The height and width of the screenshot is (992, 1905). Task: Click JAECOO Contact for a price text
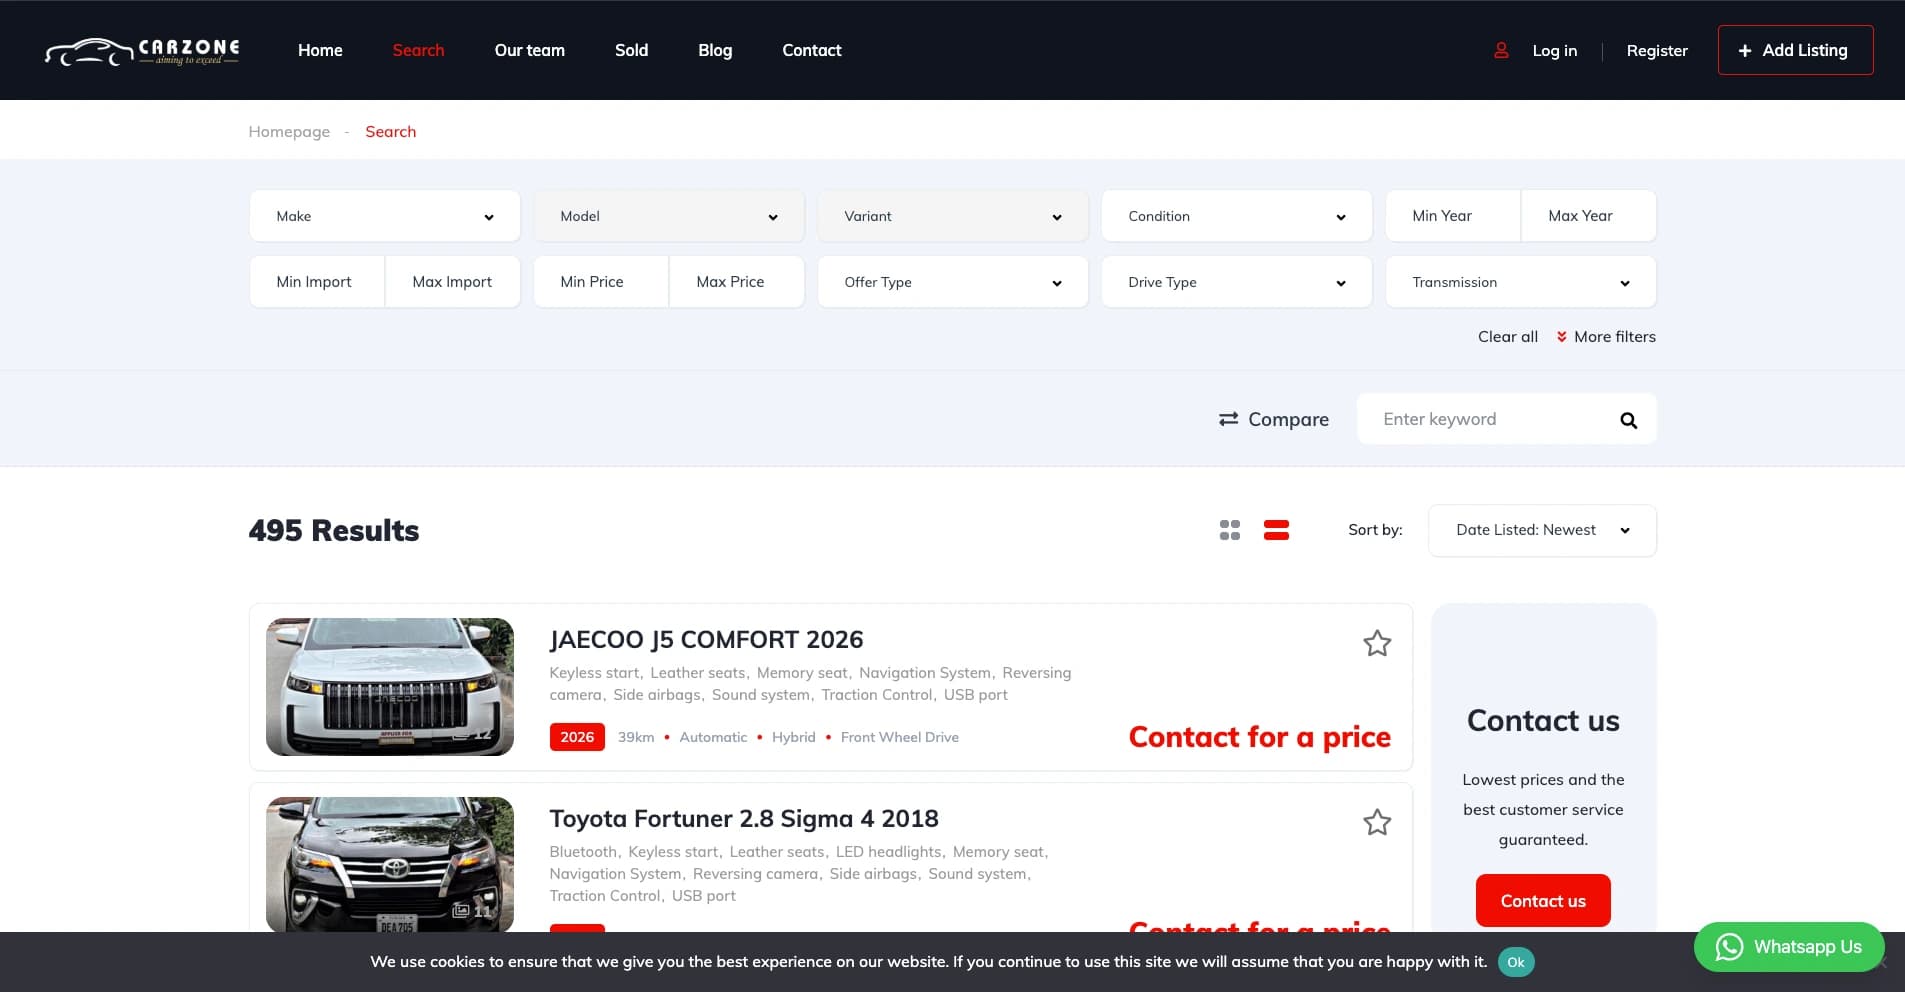click(x=1259, y=737)
